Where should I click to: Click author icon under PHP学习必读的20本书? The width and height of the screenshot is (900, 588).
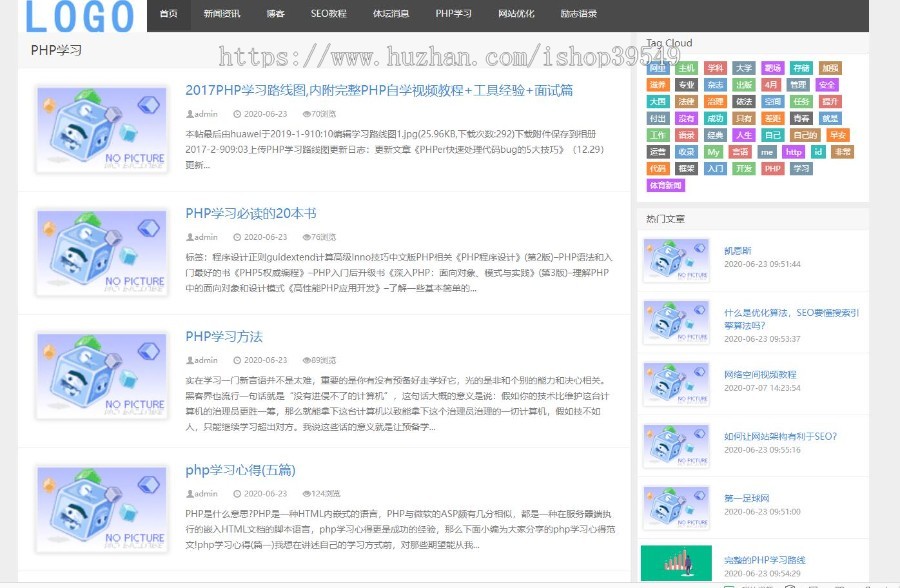[x=189, y=237]
